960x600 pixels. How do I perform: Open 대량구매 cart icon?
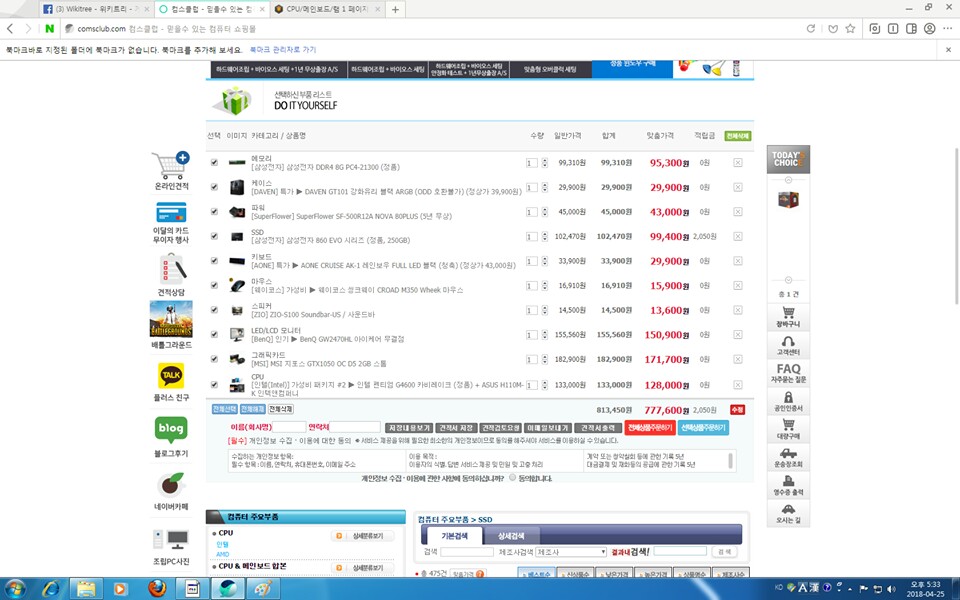tap(789, 429)
